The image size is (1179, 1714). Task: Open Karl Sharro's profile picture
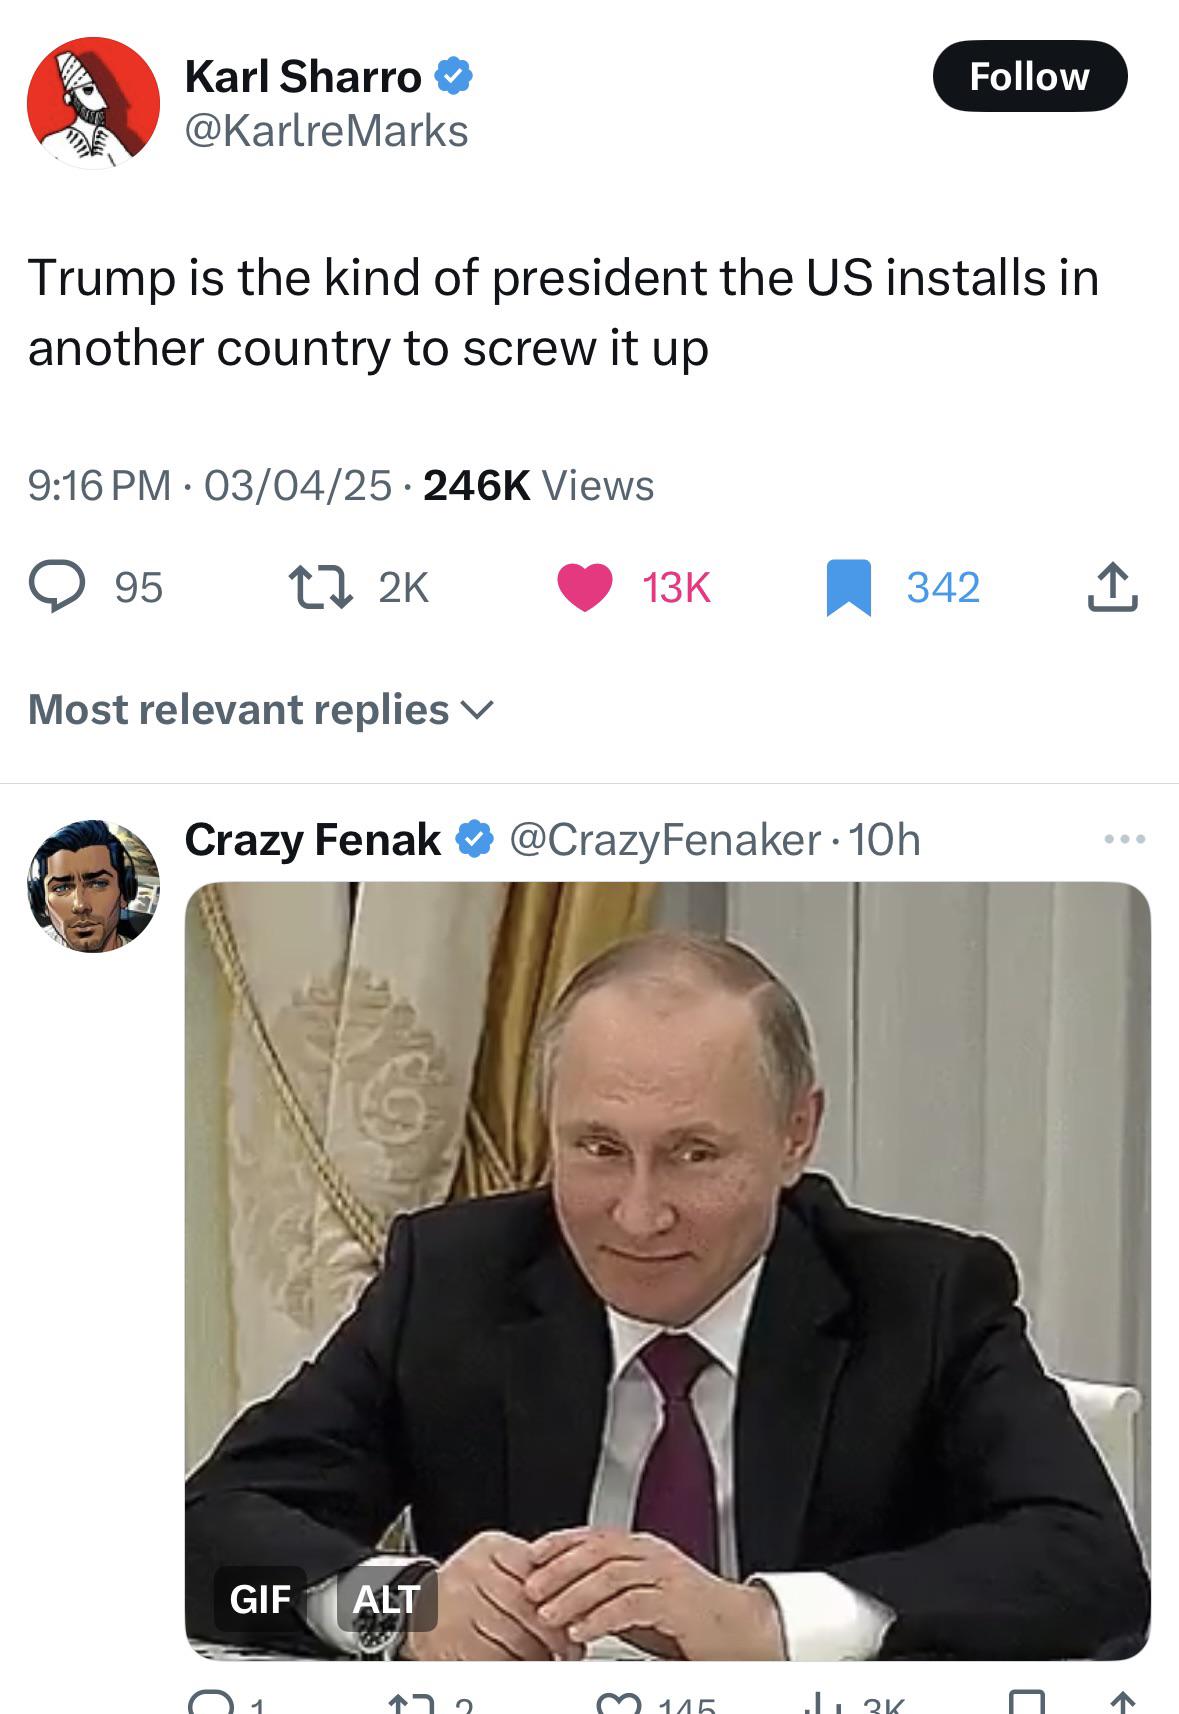(94, 93)
